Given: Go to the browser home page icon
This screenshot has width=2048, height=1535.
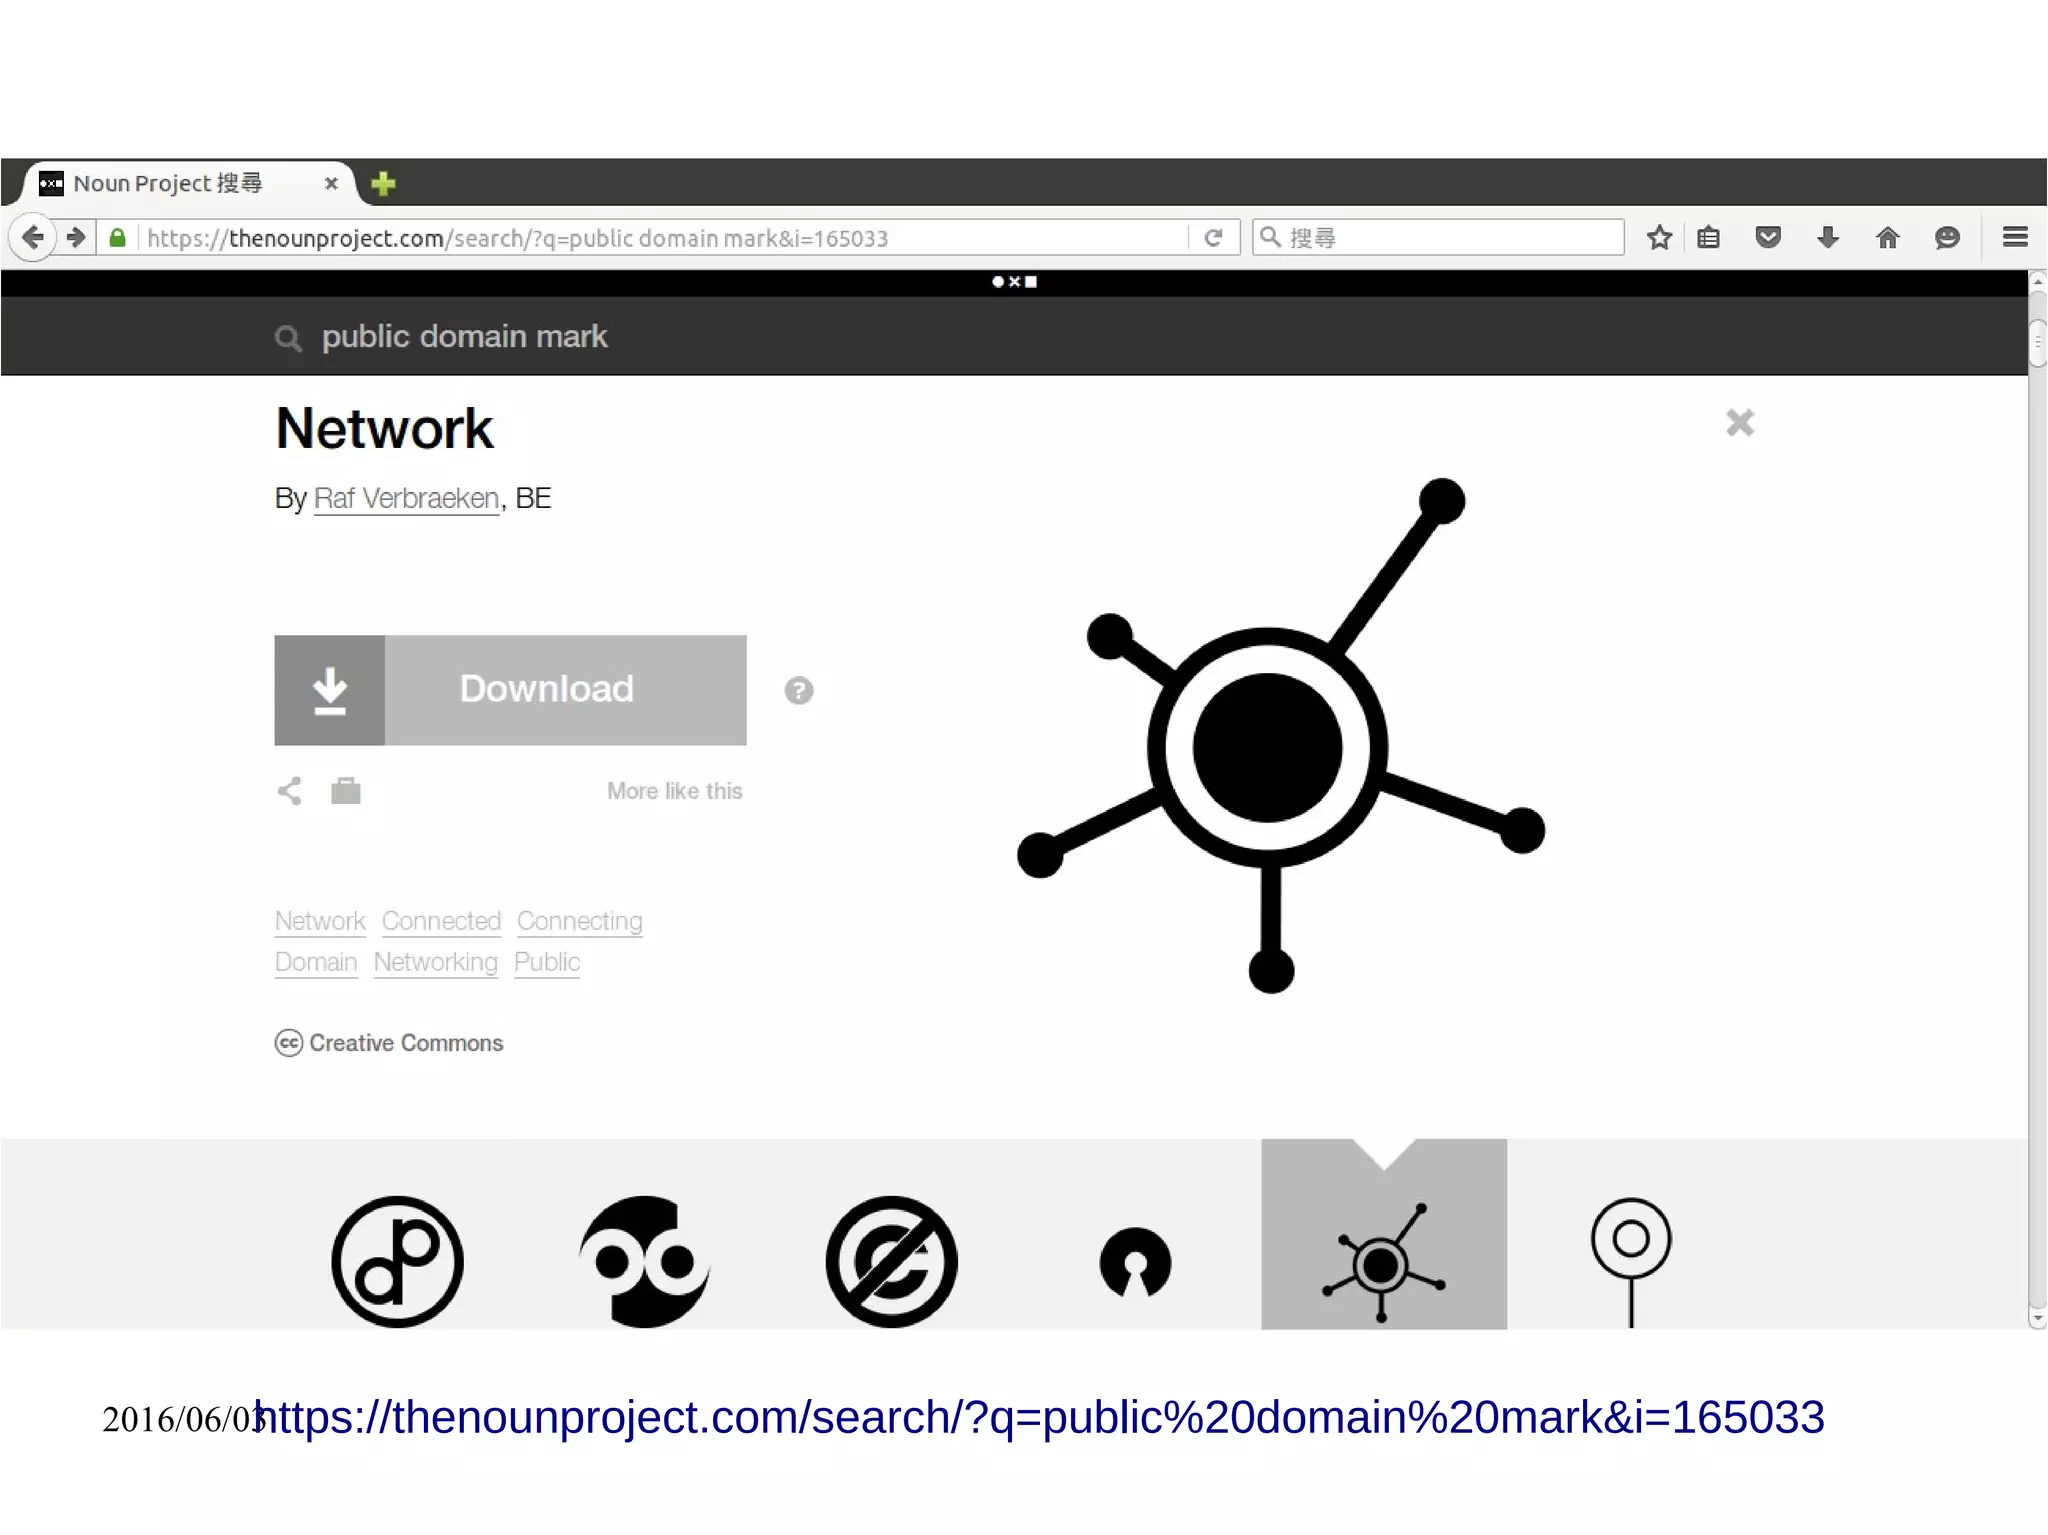Looking at the screenshot, I should pyautogui.click(x=1887, y=238).
